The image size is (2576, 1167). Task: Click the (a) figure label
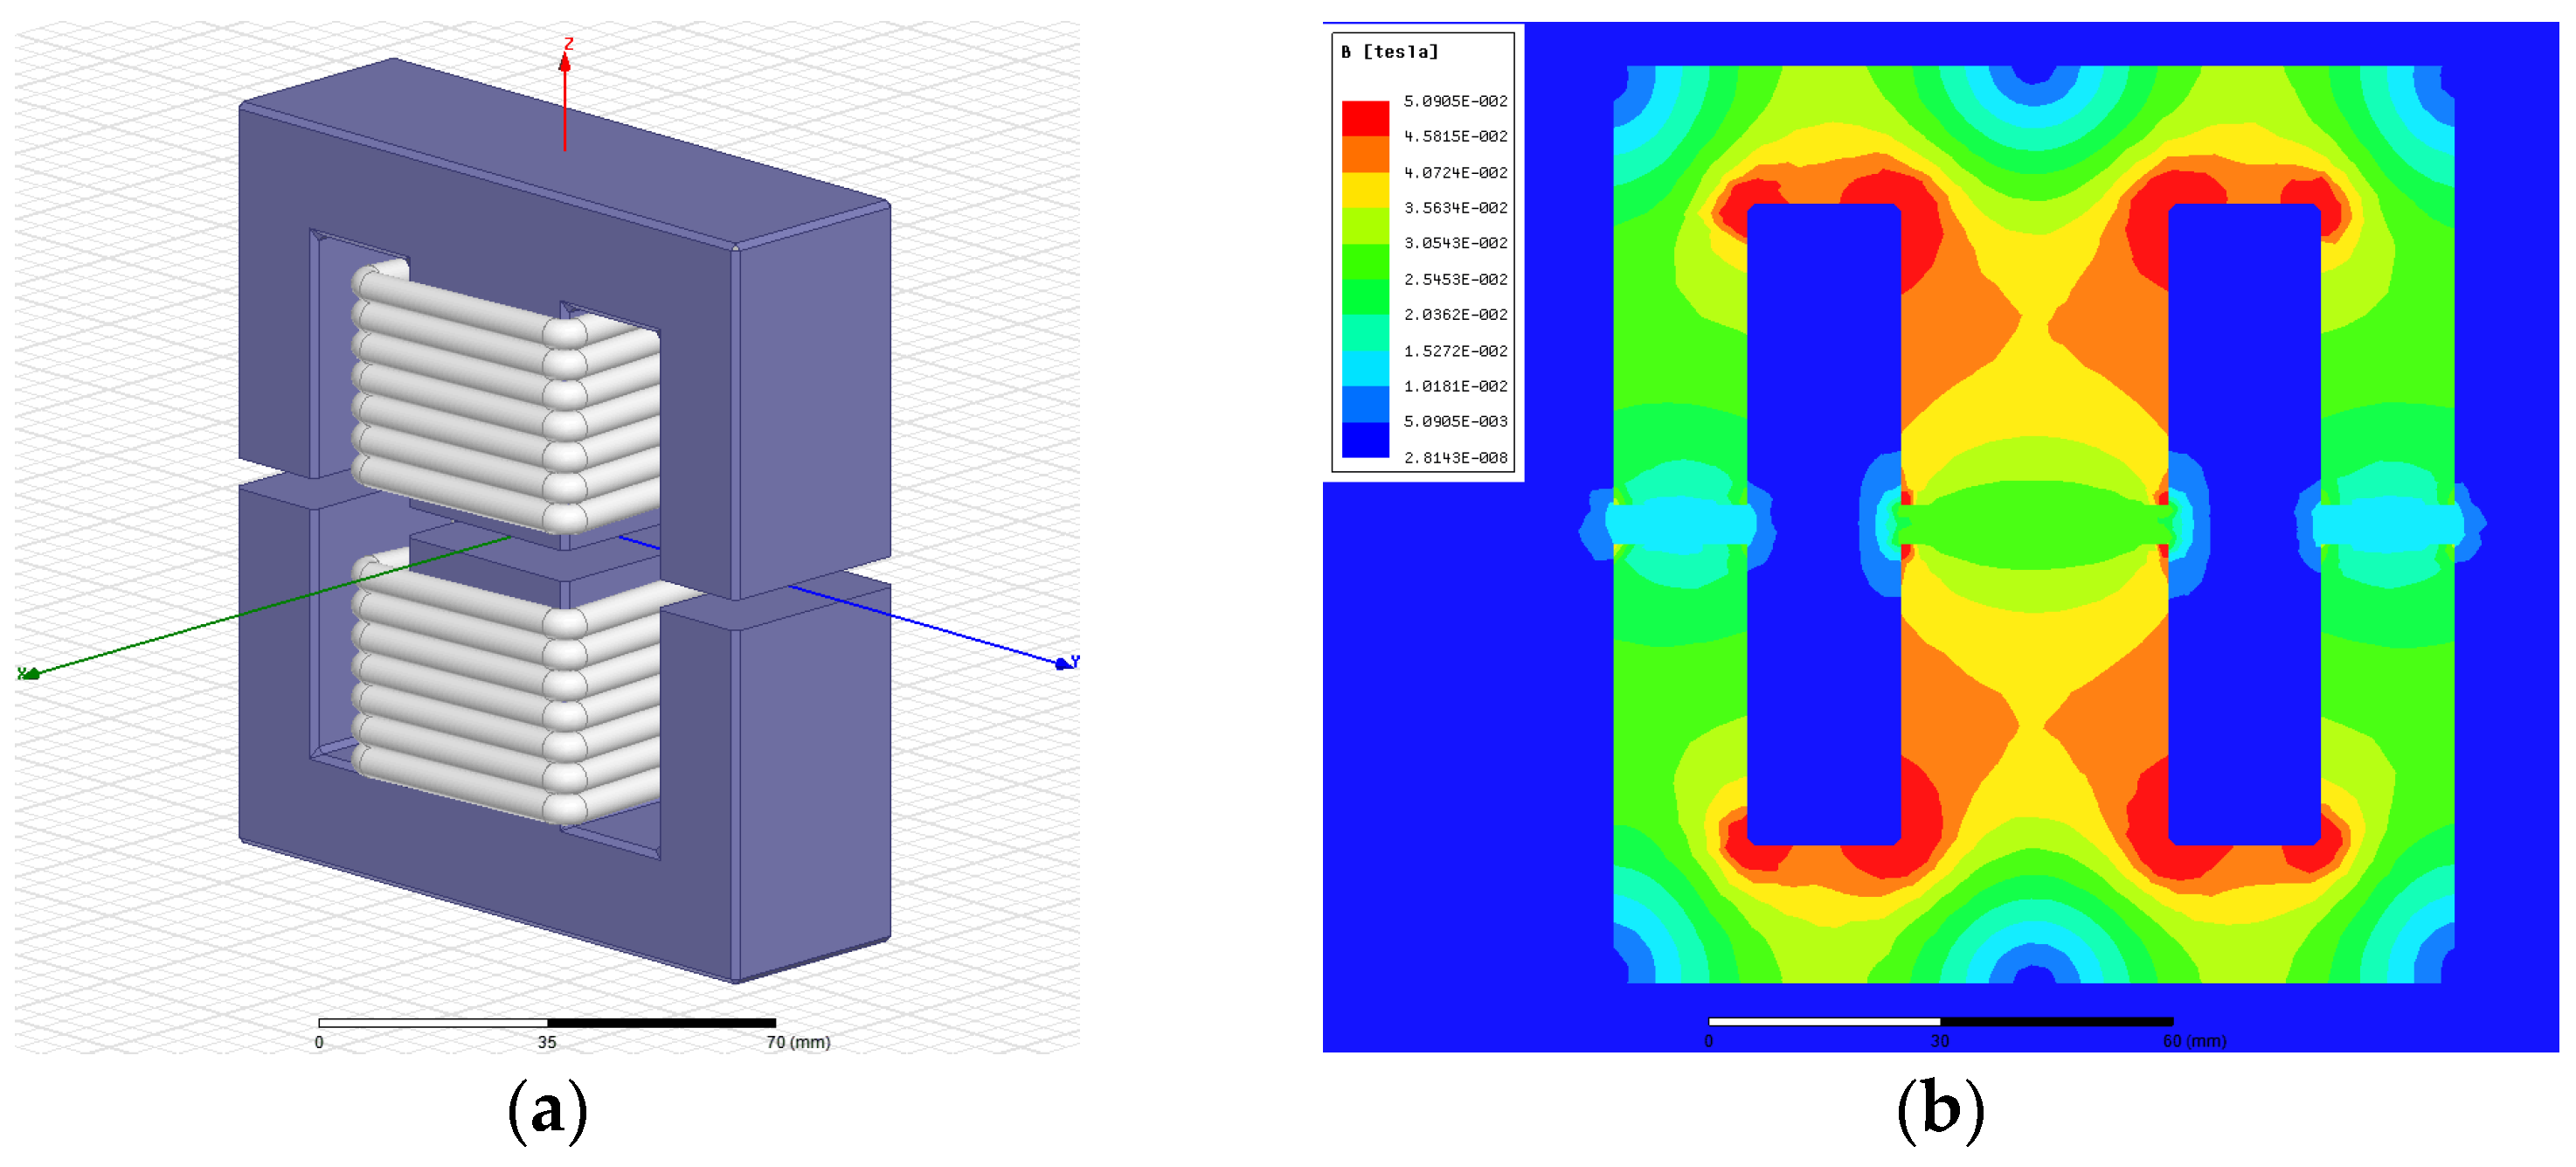(x=547, y=1111)
